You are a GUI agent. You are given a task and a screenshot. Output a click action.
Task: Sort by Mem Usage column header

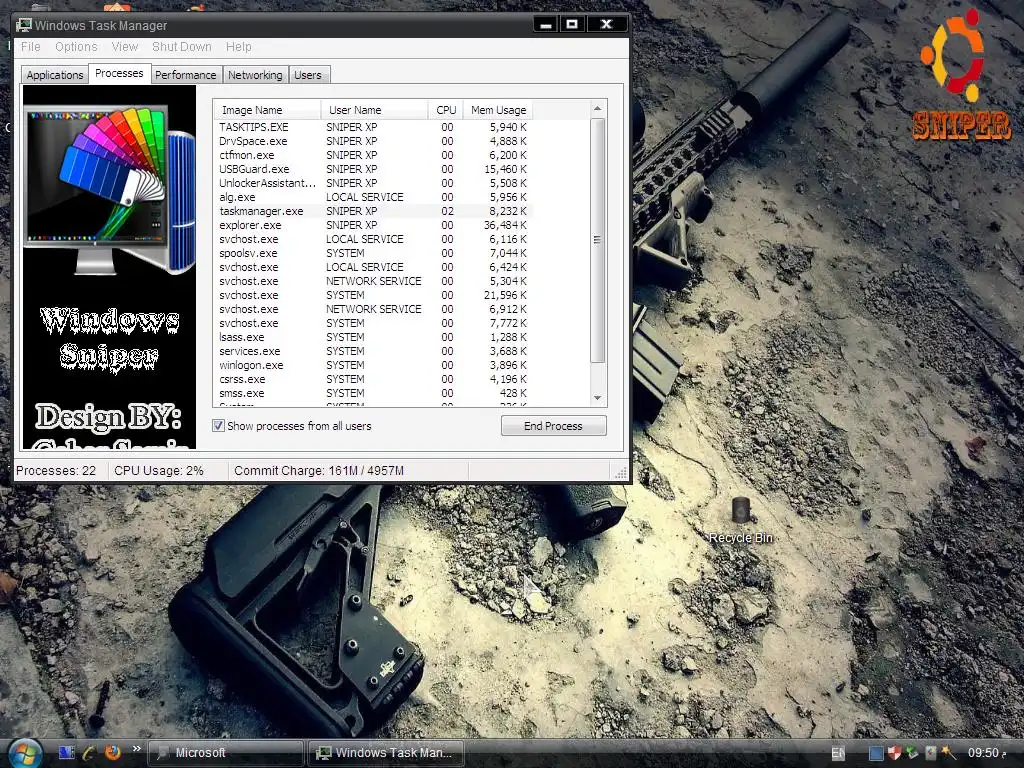498,110
